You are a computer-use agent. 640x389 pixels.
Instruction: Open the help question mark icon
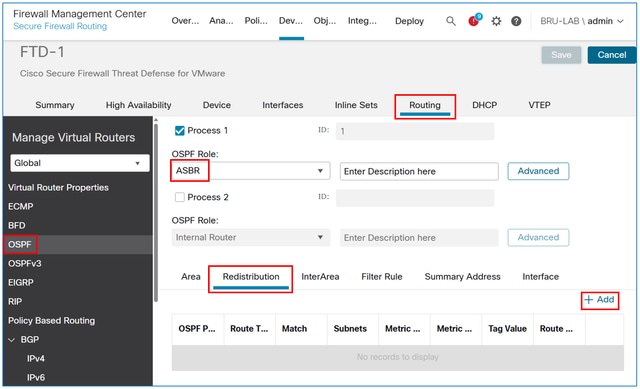pos(516,21)
